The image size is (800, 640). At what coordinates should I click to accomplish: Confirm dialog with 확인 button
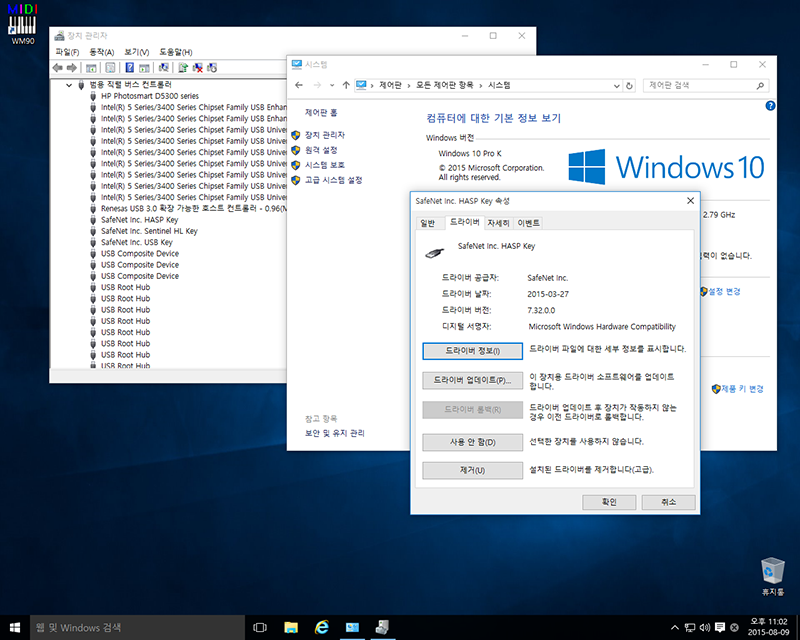click(x=609, y=502)
